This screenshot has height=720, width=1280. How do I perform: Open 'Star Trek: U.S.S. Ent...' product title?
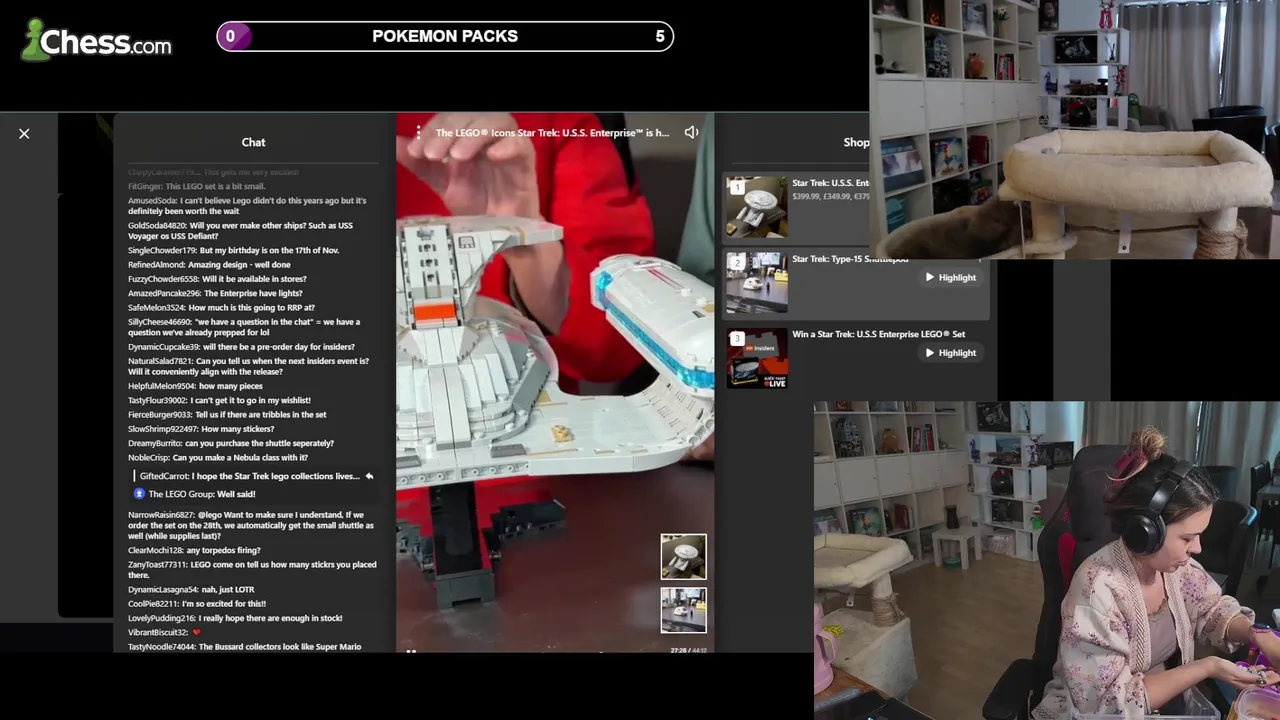pos(830,183)
